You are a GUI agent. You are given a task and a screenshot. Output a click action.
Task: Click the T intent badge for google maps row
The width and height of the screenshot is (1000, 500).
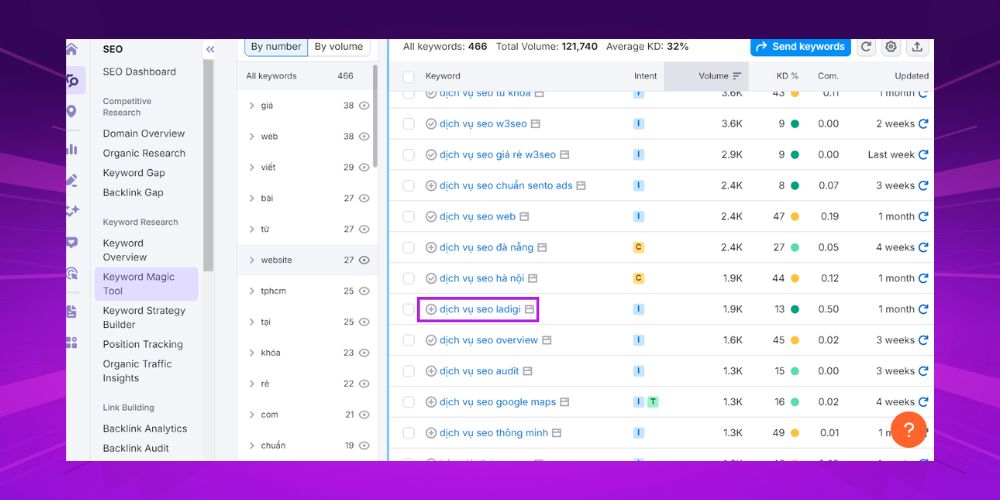(652, 402)
